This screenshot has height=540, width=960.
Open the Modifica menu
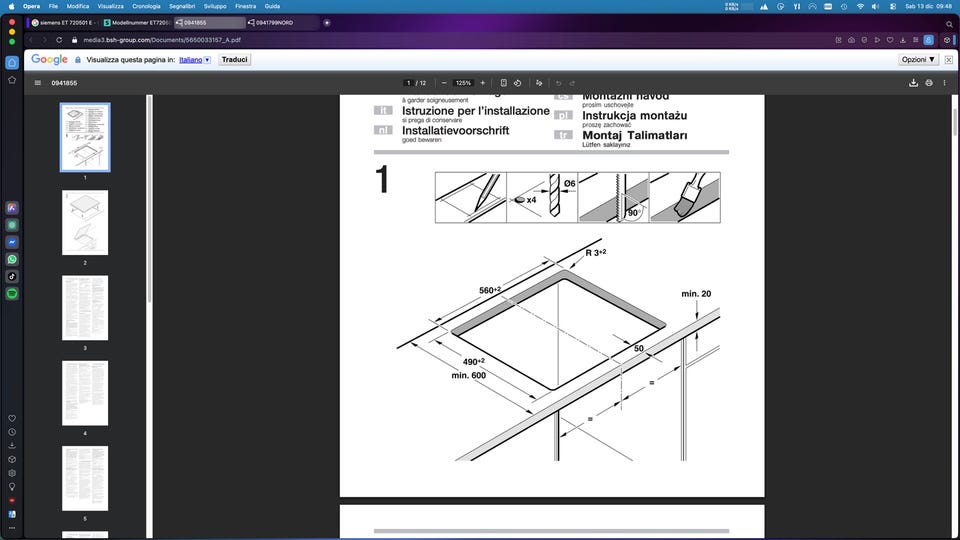pos(78,6)
